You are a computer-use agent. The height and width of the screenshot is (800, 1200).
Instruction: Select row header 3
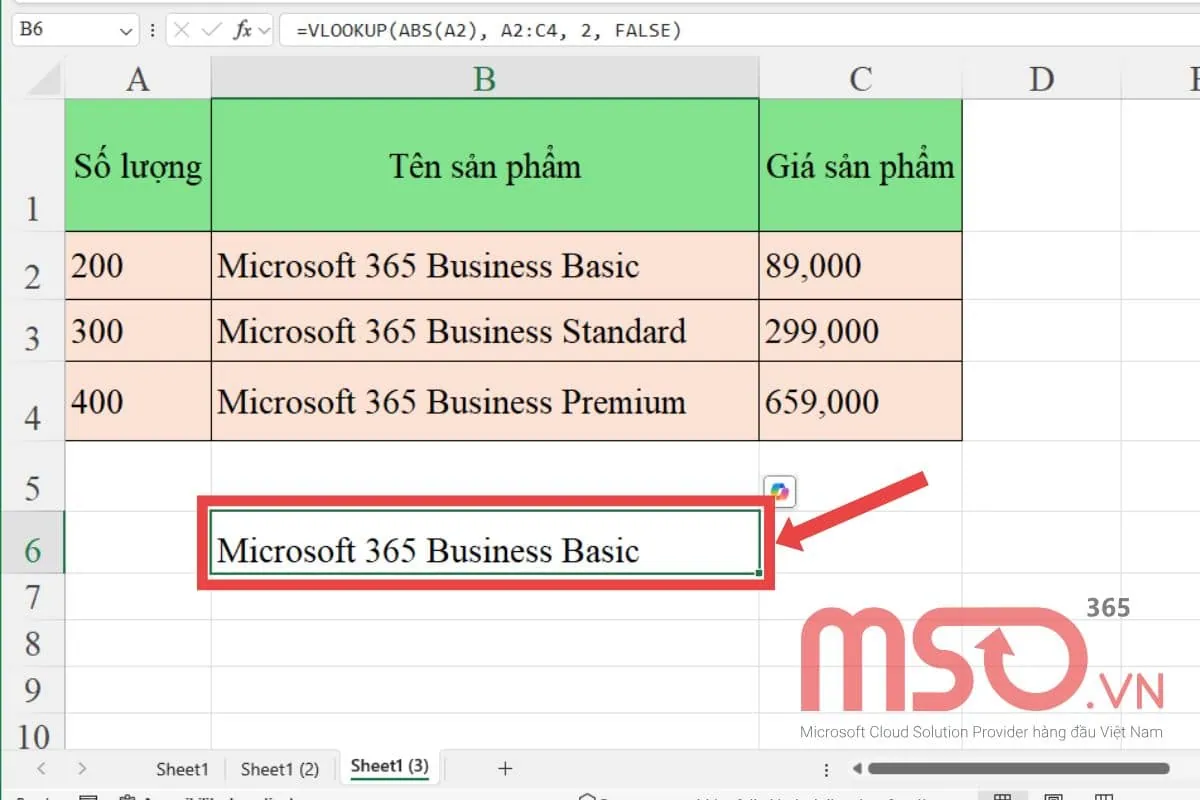click(x=35, y=330)
